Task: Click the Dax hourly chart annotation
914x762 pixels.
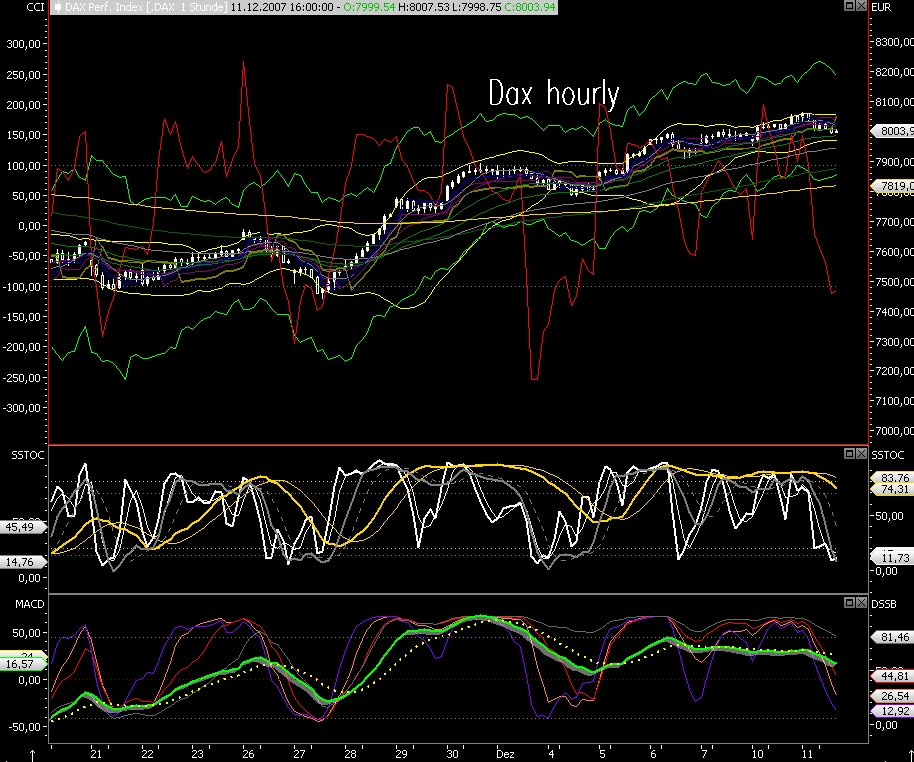Action: [x=553, y=93]
